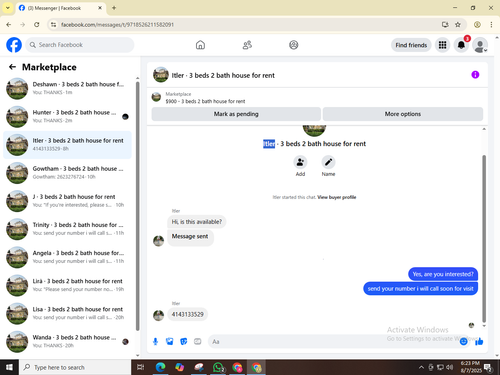Click the 'Hi, is this available?' message
The width and height of the screenshot is (500, 375).
pos(197,222)
